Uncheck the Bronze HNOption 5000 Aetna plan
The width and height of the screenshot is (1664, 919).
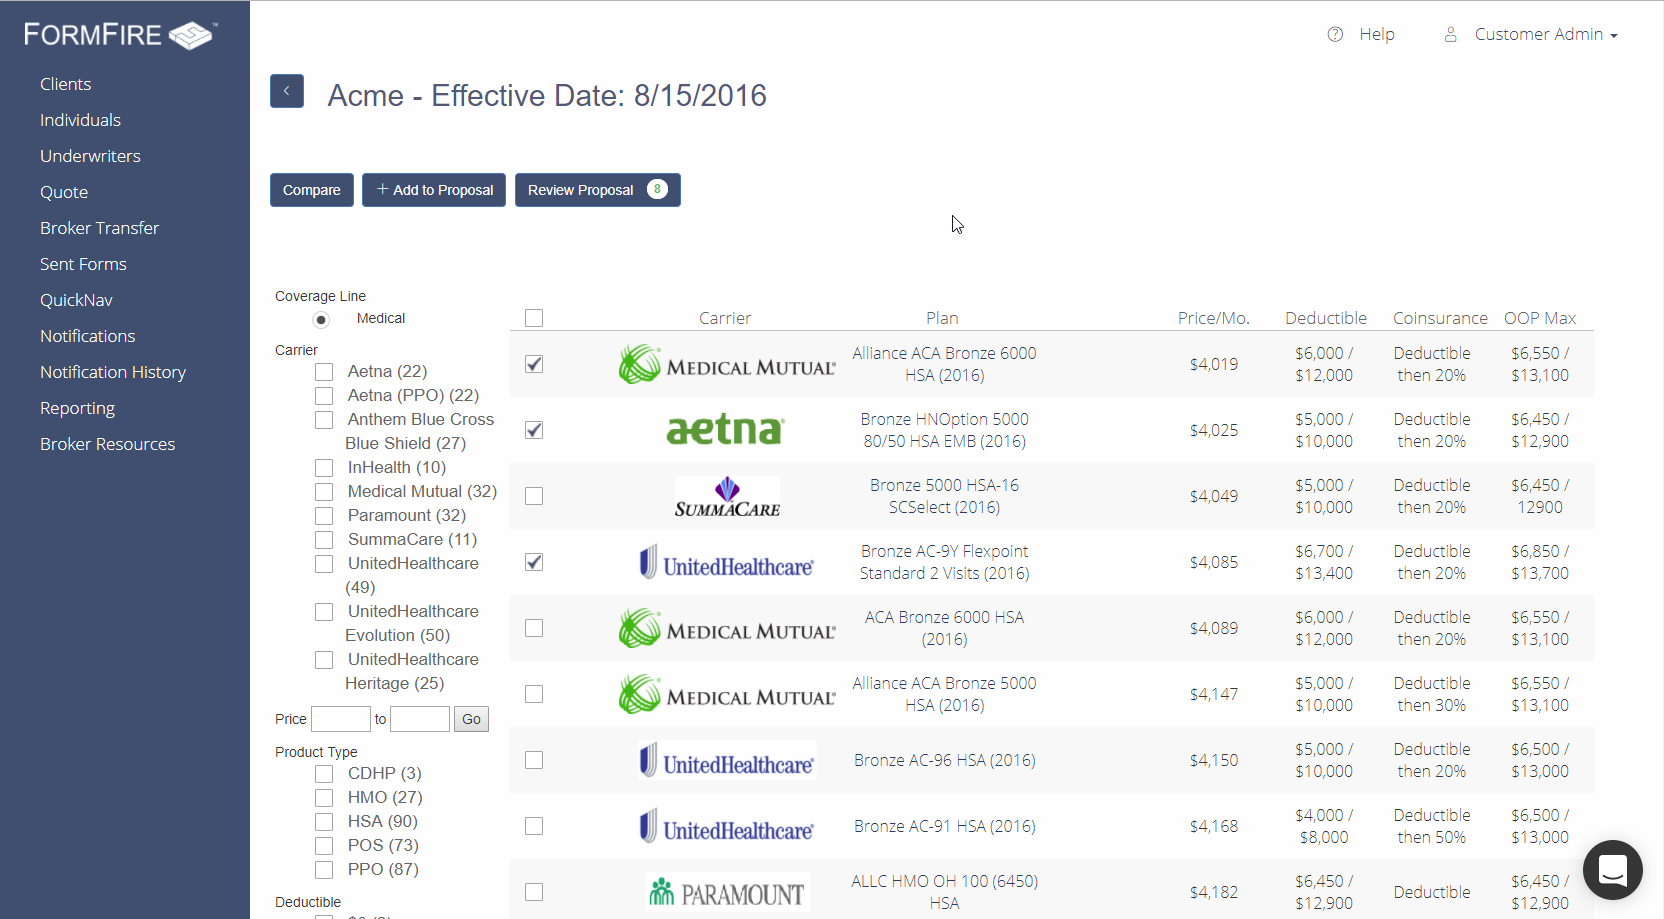click(x=534, y=430)
